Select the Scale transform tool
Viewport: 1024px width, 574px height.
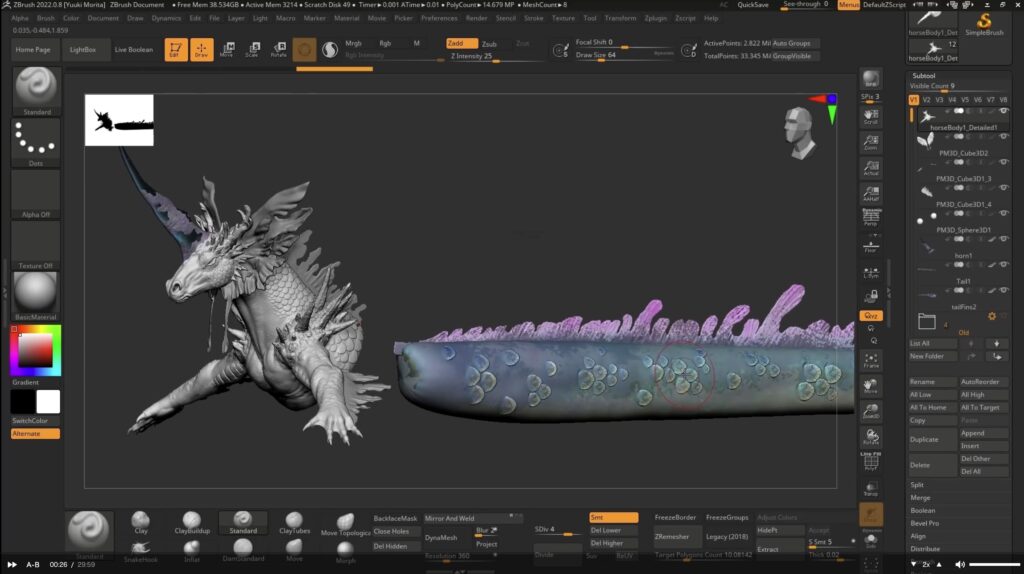[252, 49]
